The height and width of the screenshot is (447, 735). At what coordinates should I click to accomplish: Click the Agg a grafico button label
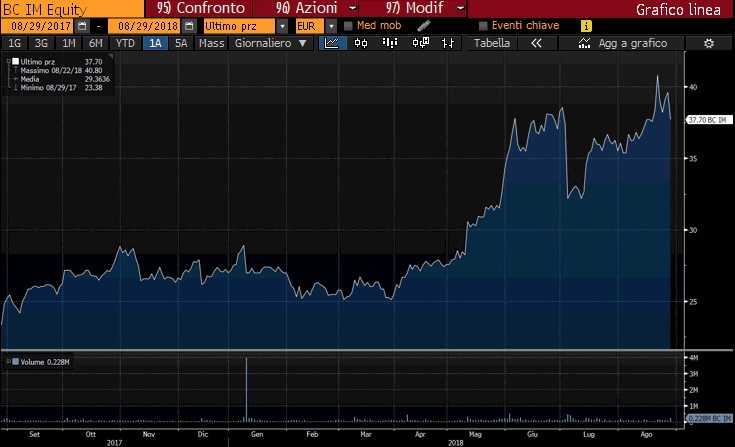[x=633, y=43]
